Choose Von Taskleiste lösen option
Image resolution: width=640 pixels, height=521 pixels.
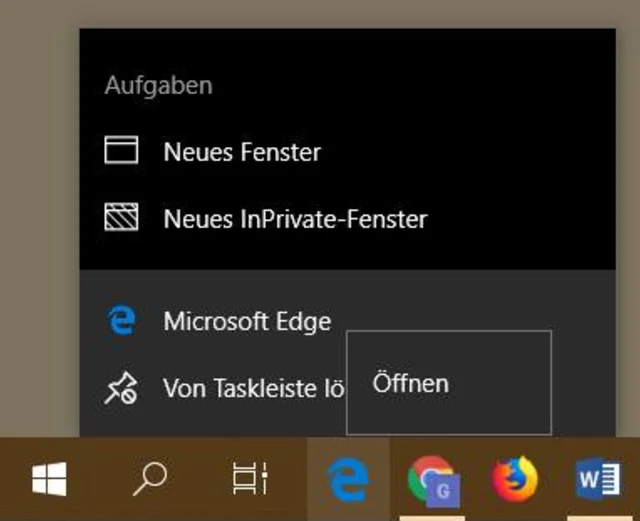254,387
